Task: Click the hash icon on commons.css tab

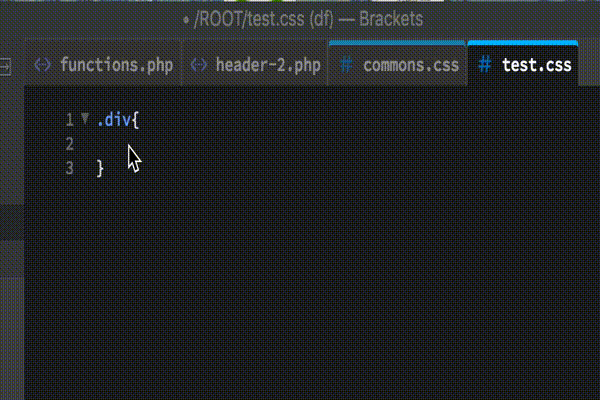Action: click(346, 65)
